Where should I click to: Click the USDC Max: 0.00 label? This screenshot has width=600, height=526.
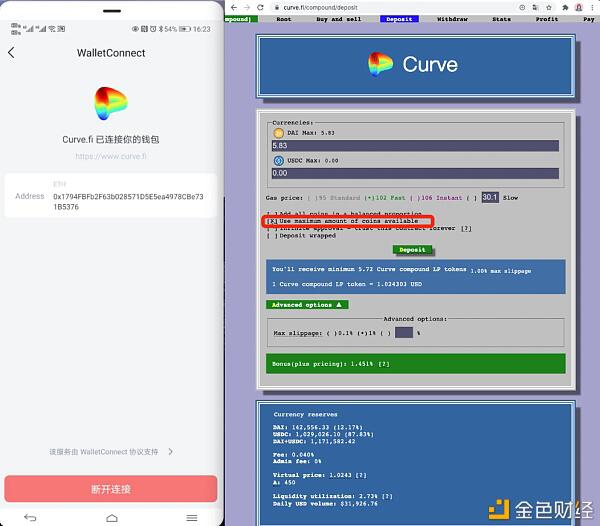[x=313, y=161]
